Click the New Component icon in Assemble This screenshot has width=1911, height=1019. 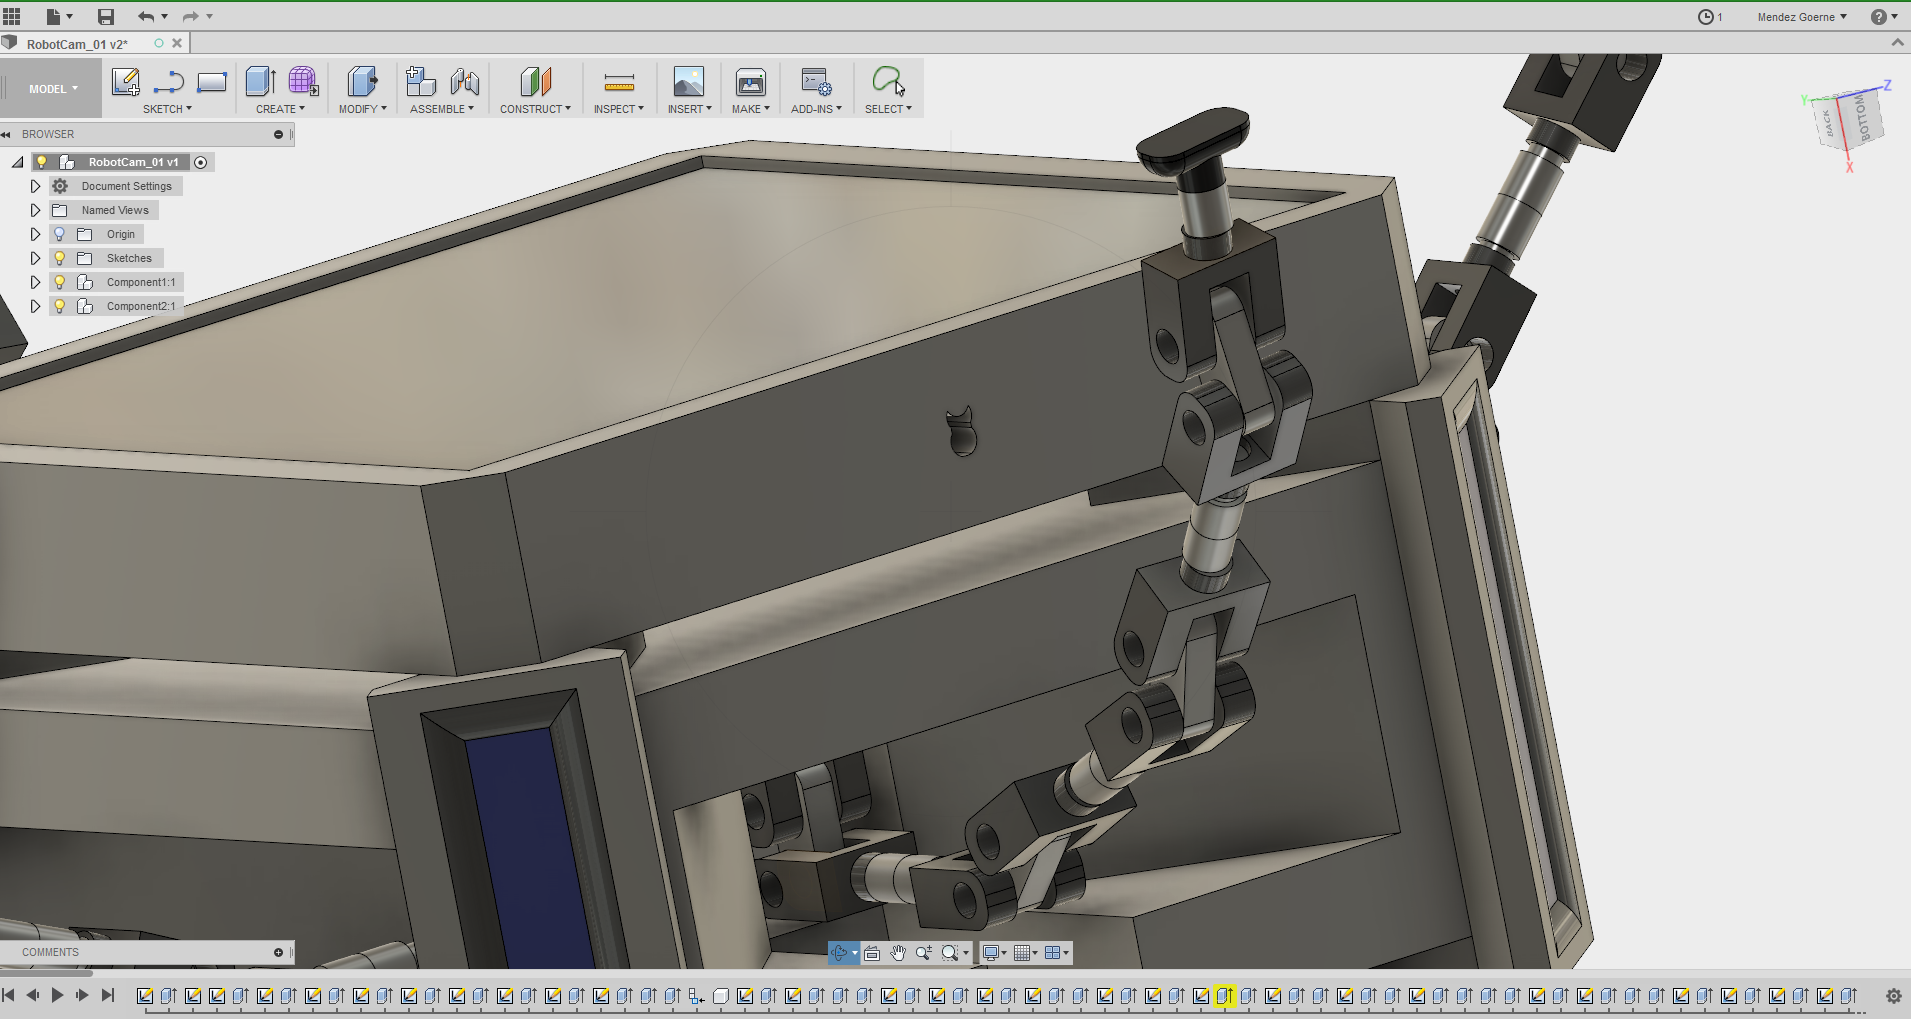tap(421, 81)
